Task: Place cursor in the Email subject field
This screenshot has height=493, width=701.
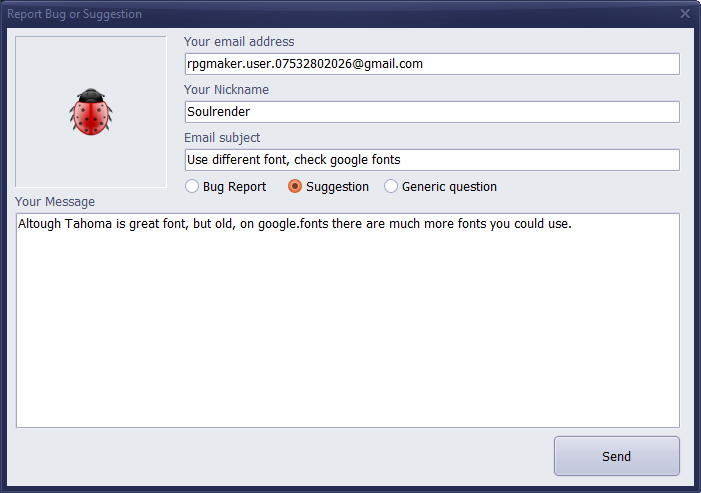Action: pyautogui.click(x=431, y=160)
